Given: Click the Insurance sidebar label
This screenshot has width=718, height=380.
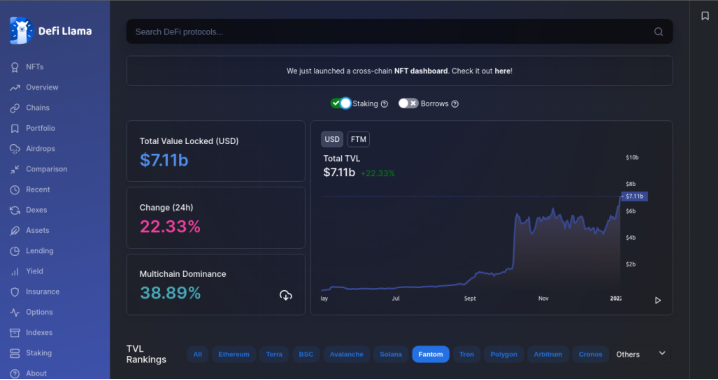Looking at the screenshot, I should pyautogui.click(x=43, y=292).
